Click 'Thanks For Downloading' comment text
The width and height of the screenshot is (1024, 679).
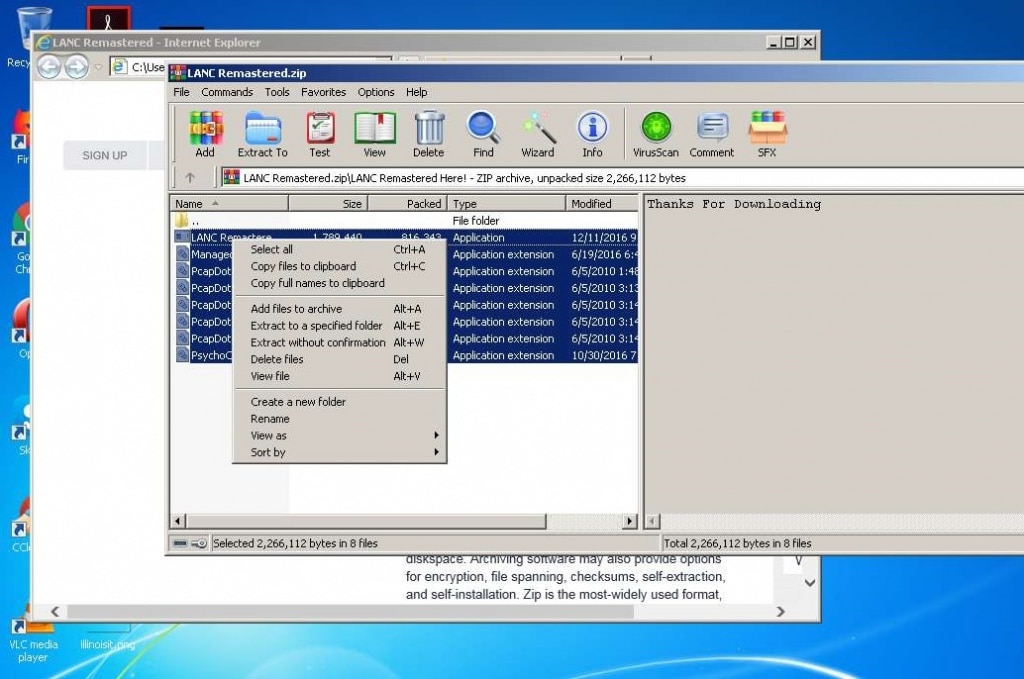click(x=734, y=204)
